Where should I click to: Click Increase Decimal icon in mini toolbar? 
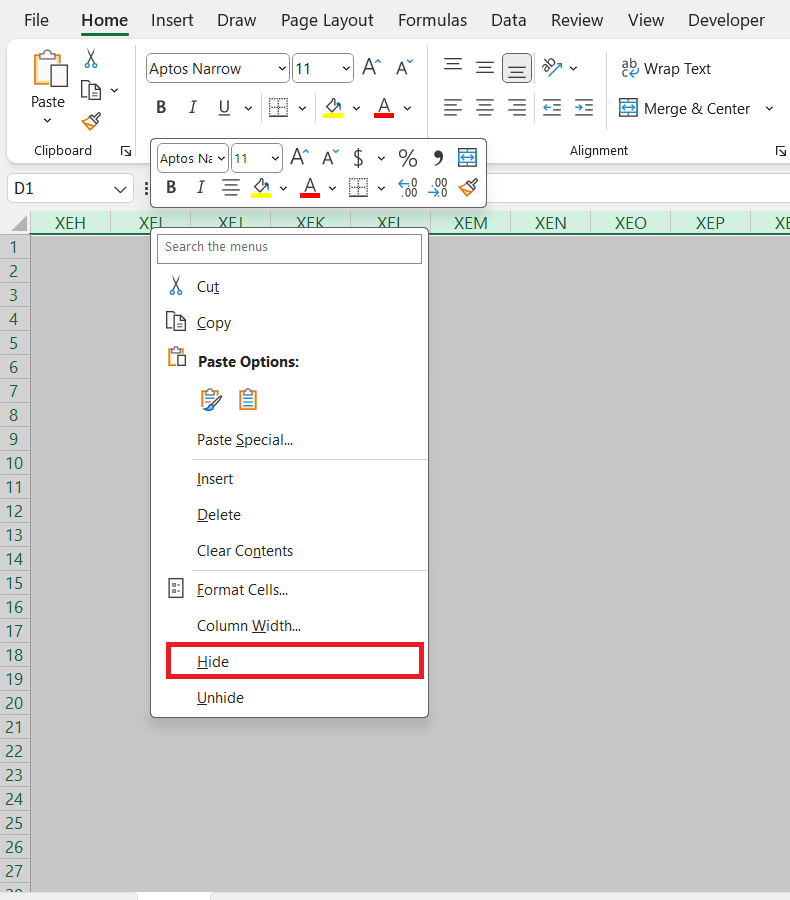tap(408, 188)
